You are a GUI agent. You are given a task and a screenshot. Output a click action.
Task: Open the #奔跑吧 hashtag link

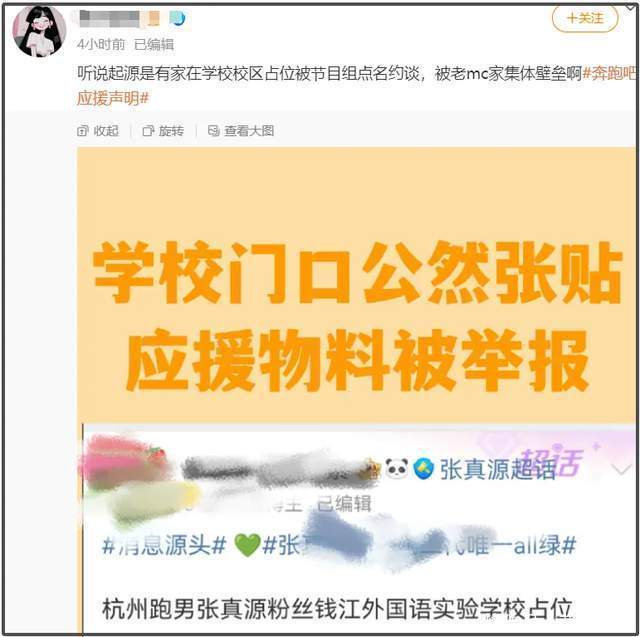[x=609, y=73]
